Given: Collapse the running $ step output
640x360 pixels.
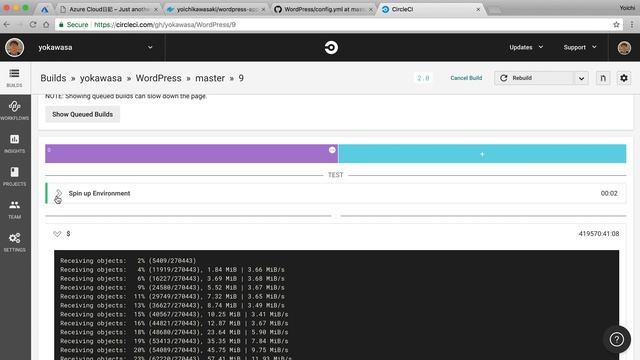Looking at the screenshot, I should point(57,234).
